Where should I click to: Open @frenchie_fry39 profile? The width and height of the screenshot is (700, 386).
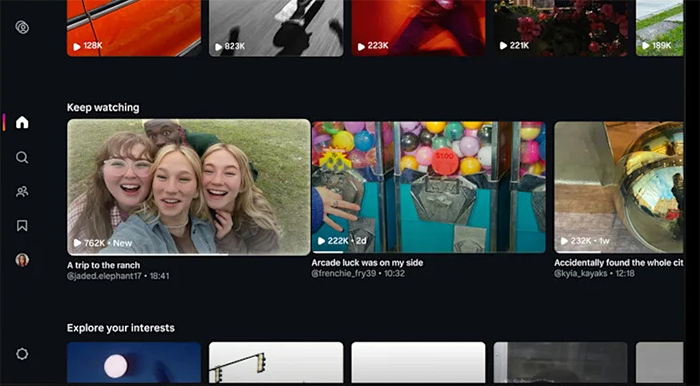pyautogui.click(x=344, y=274)
